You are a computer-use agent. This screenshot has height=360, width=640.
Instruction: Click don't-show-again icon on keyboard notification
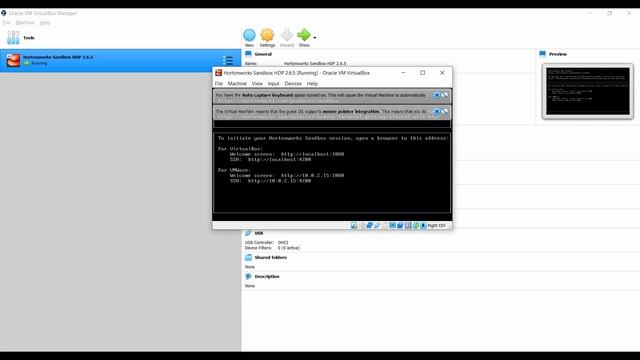pos(444,95)
